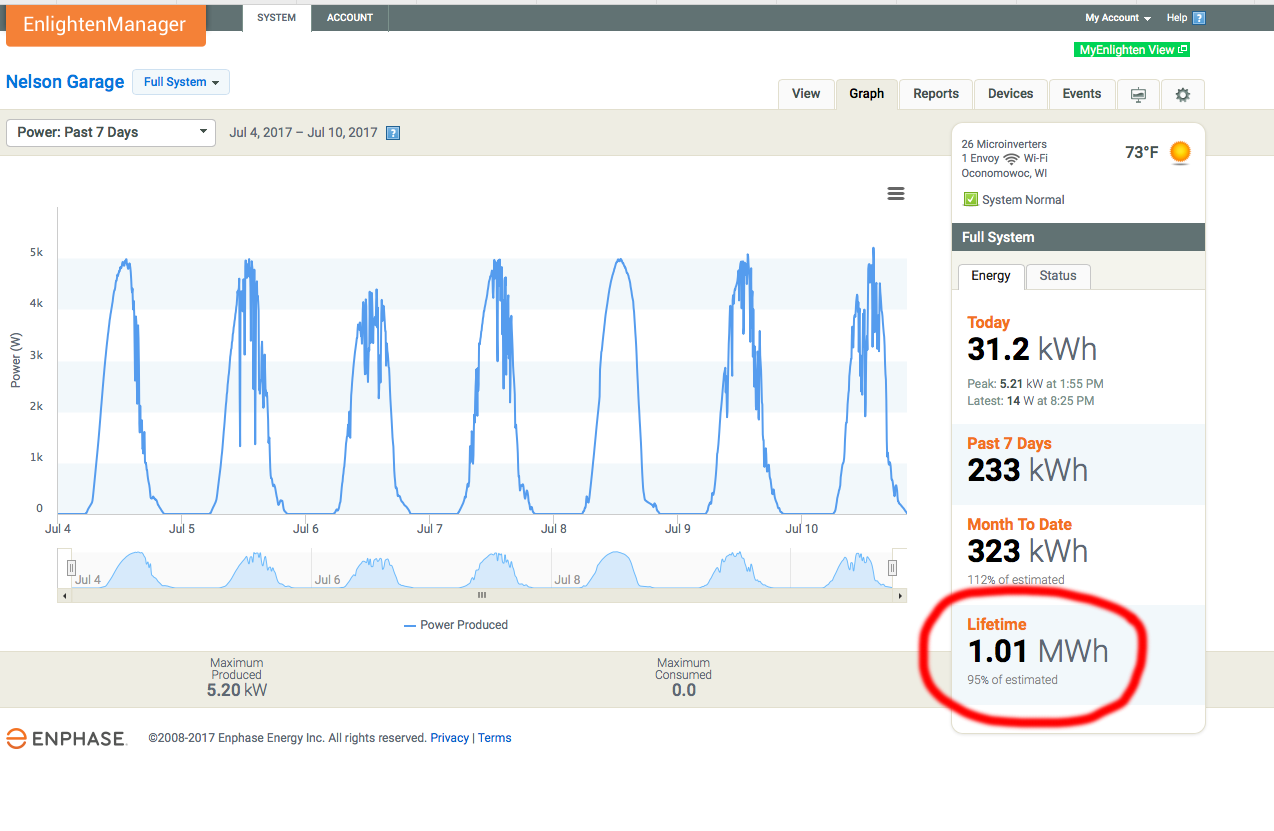
Task: Open the chart hamburger menu icon
Action: (x=896, y=194)
